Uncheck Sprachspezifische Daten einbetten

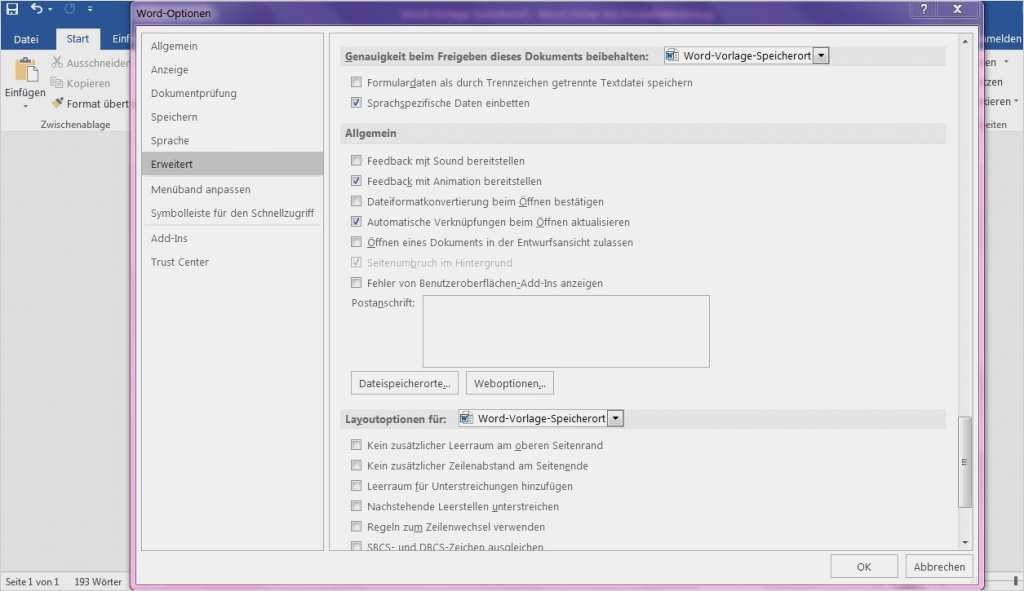[x=356, y=103]
